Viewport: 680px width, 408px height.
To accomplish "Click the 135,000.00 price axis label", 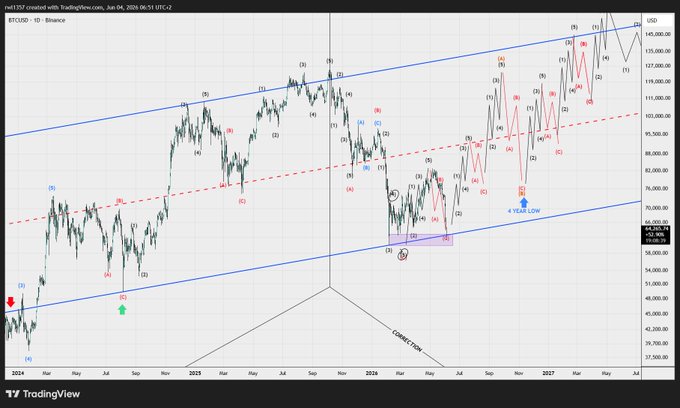I will tap(657, 51).
